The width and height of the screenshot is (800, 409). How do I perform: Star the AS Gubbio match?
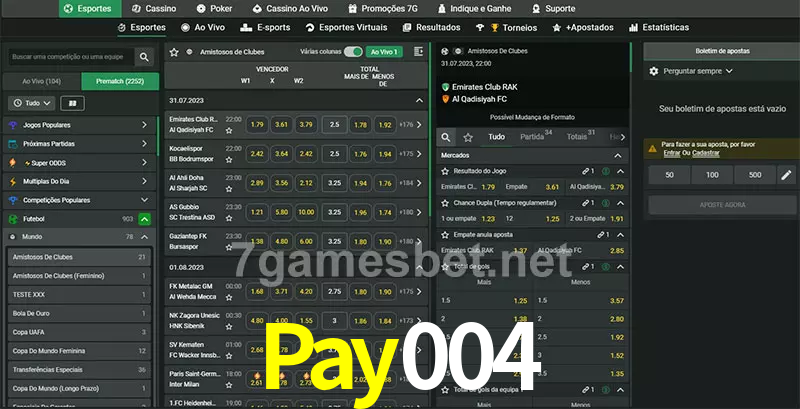click(x=229, y=218)
